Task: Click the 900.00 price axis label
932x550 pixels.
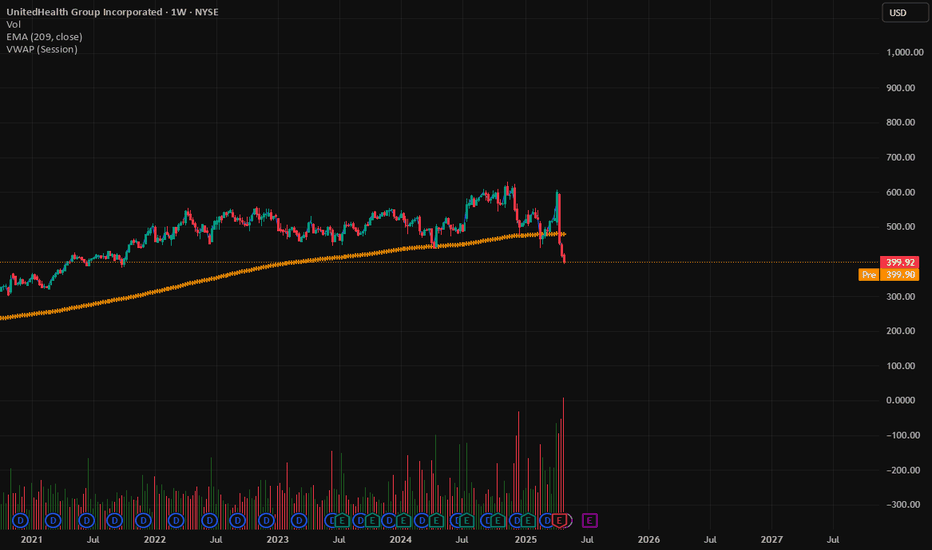Action: tap(900, 87)
